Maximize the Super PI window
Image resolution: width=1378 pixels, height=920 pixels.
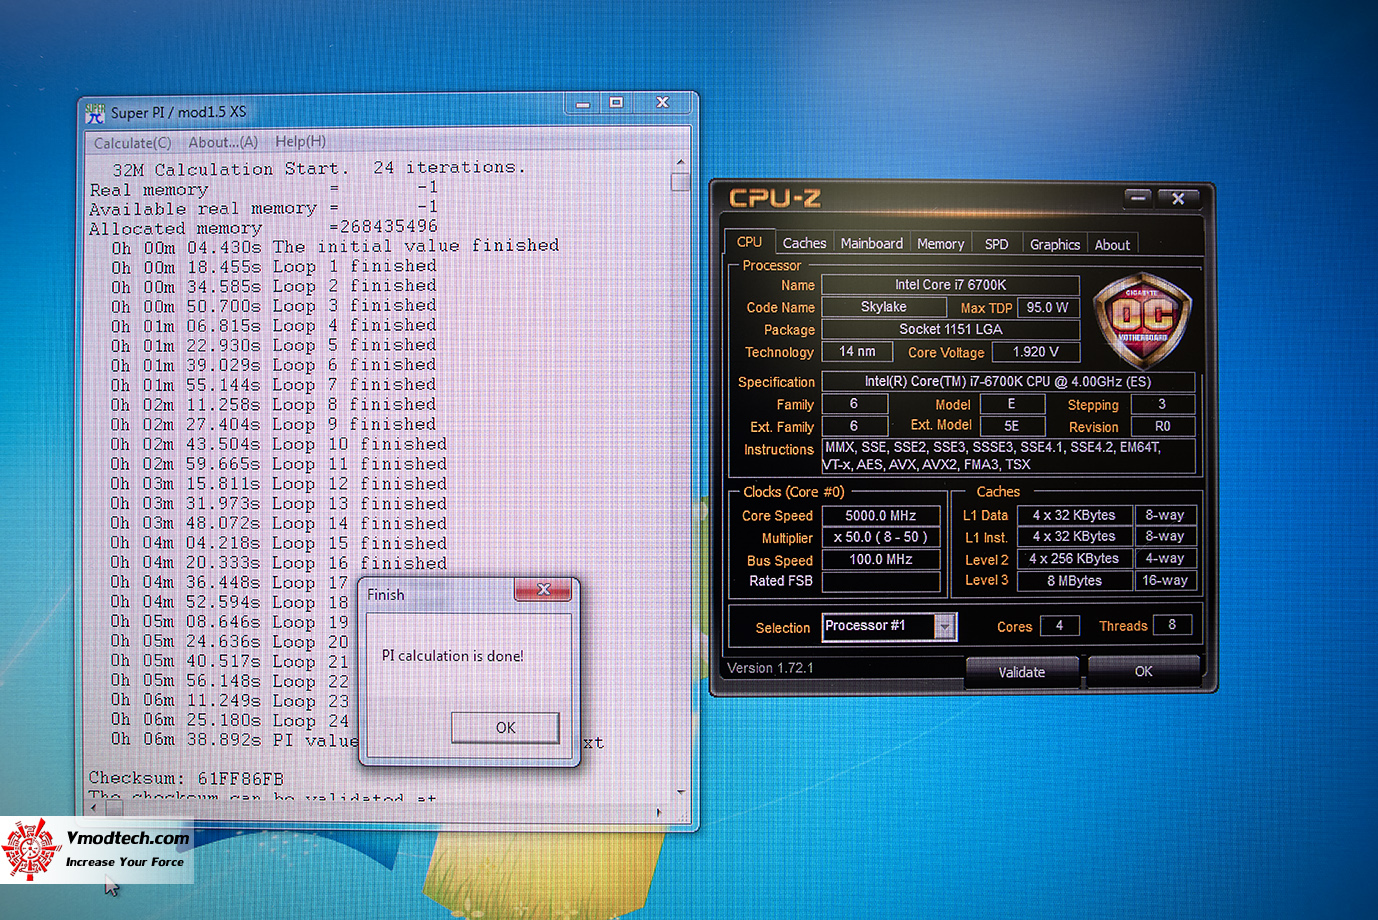coord(616,102)
